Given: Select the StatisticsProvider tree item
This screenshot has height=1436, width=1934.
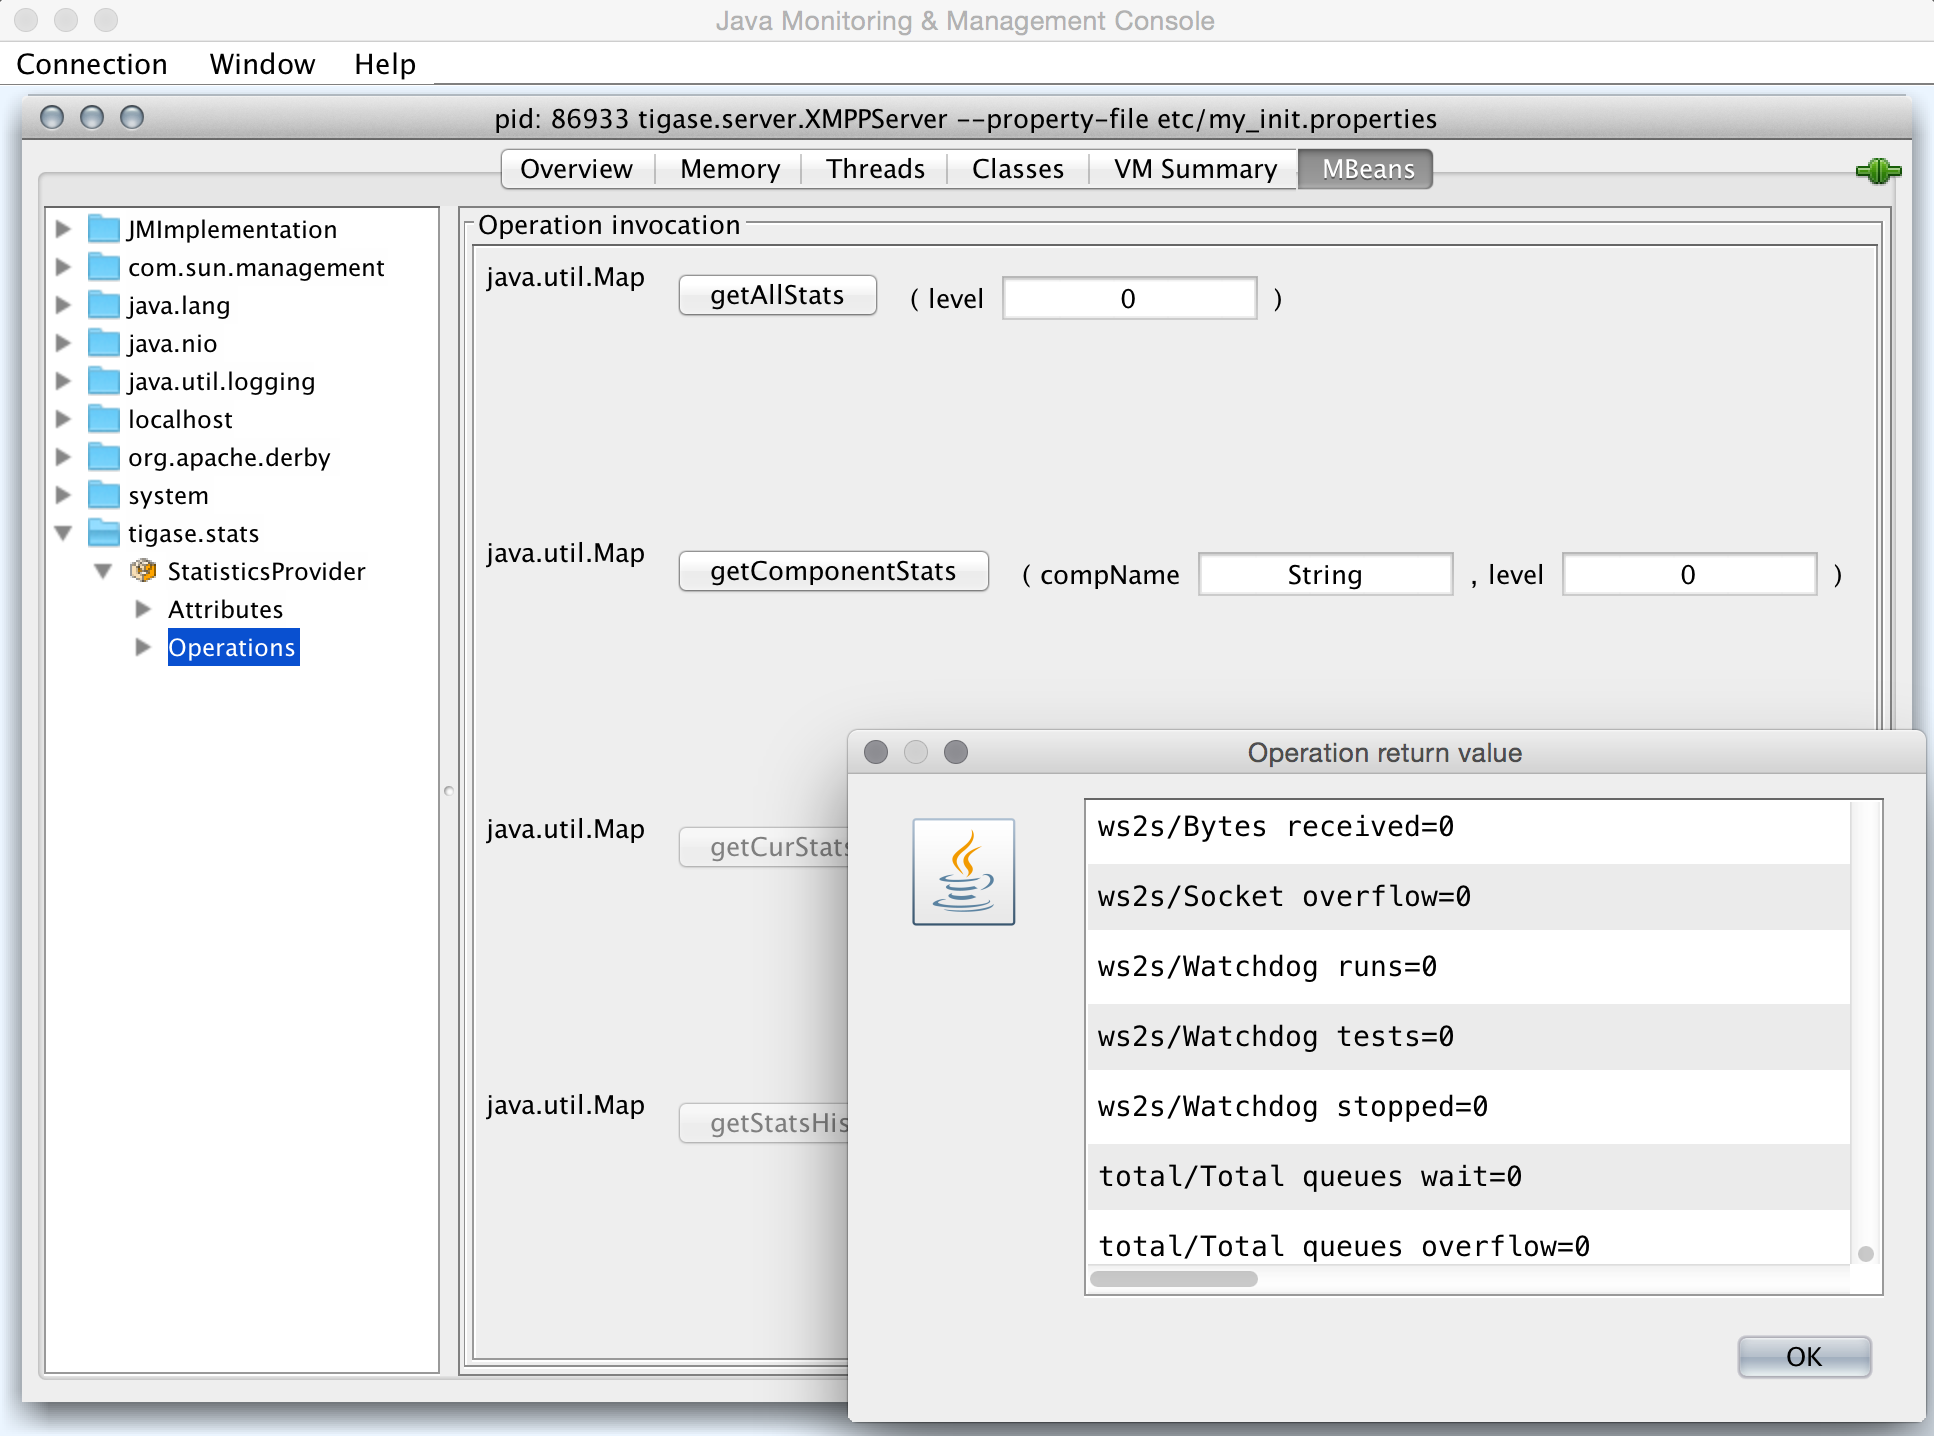Looking at the screenshot, I should pos(267,571).
